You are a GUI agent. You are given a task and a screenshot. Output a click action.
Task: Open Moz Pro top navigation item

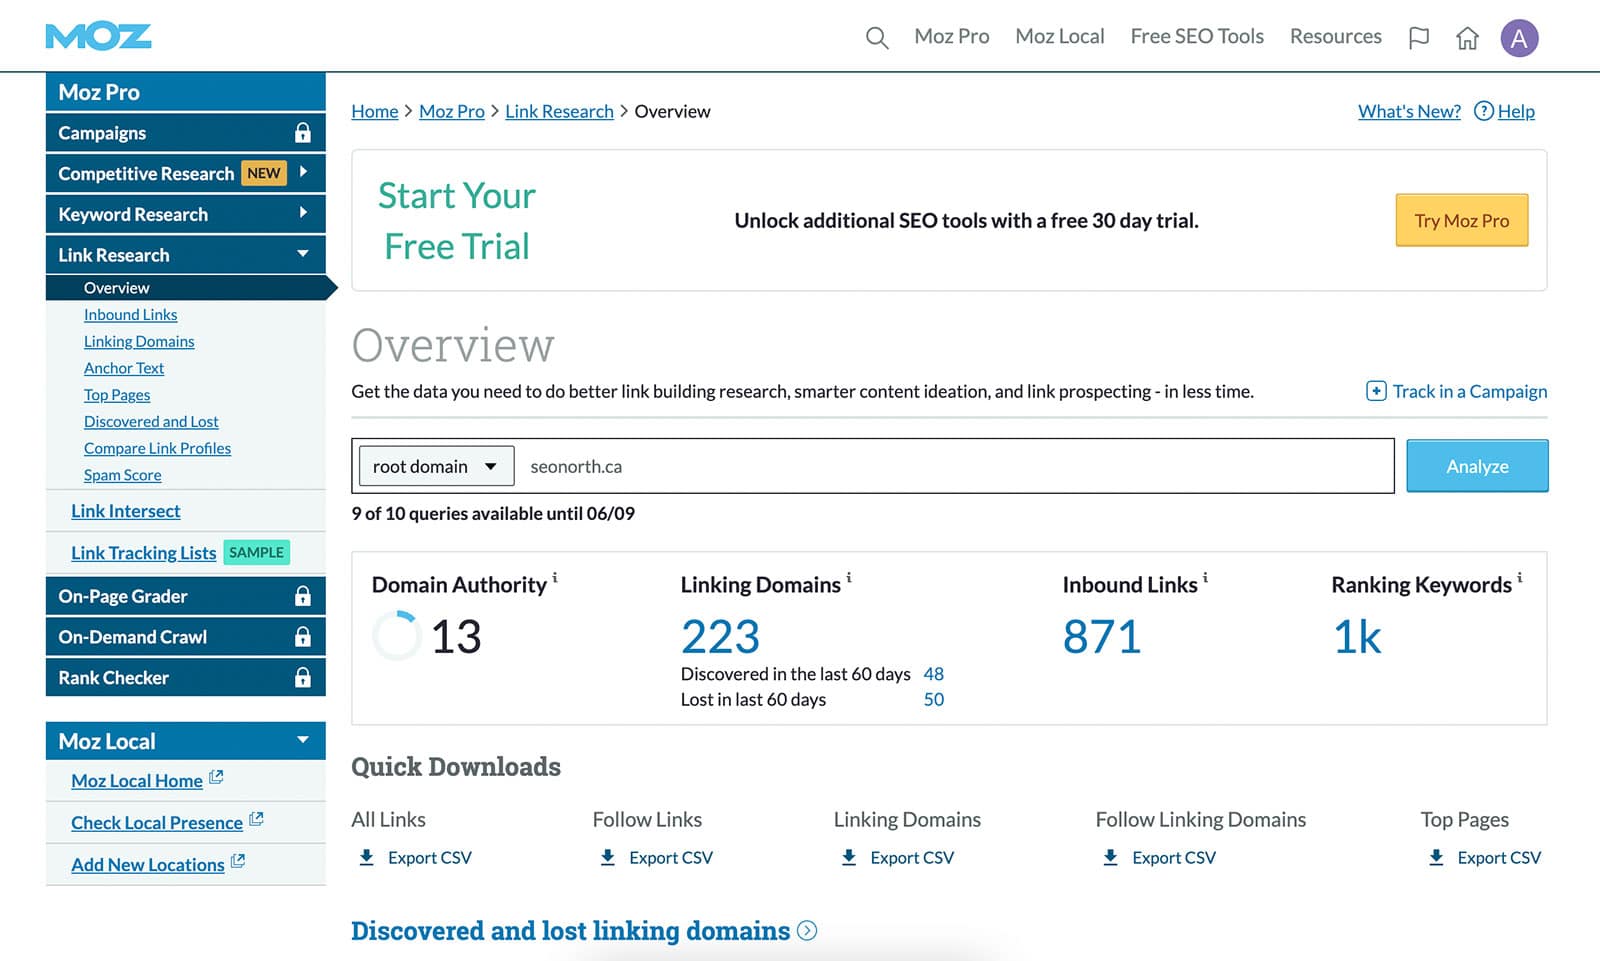pyautogui.click(x=952, y=36)
